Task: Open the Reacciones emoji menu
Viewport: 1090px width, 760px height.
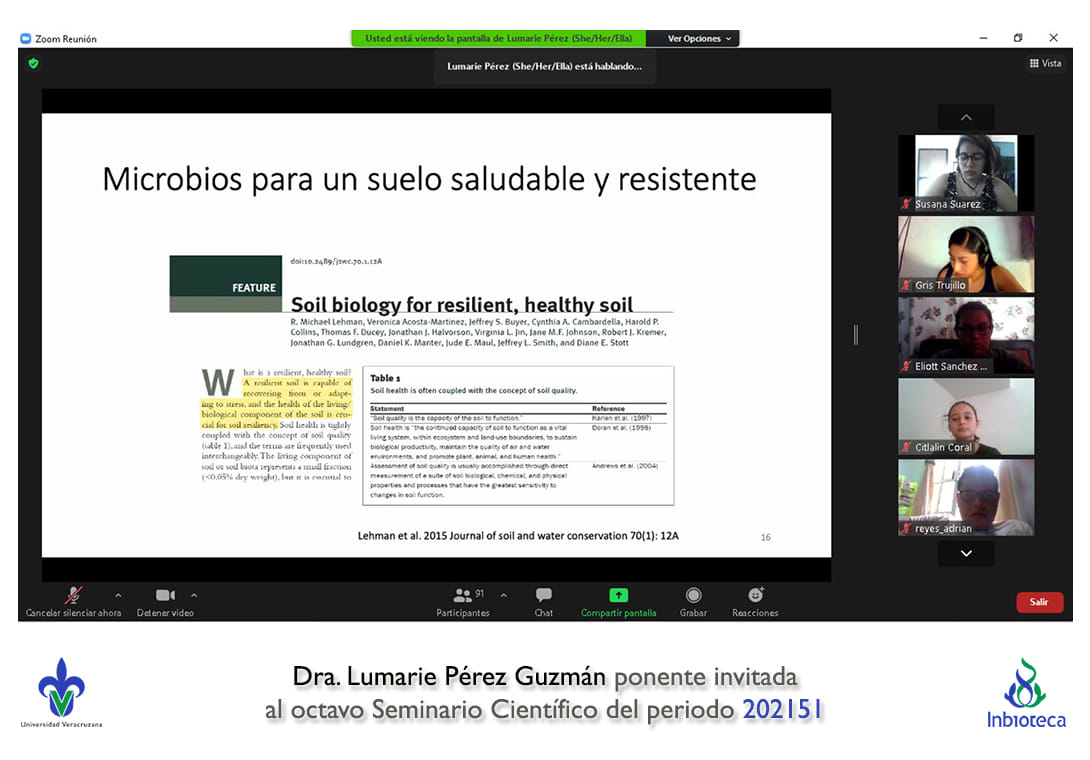Action: coord(755,596)
